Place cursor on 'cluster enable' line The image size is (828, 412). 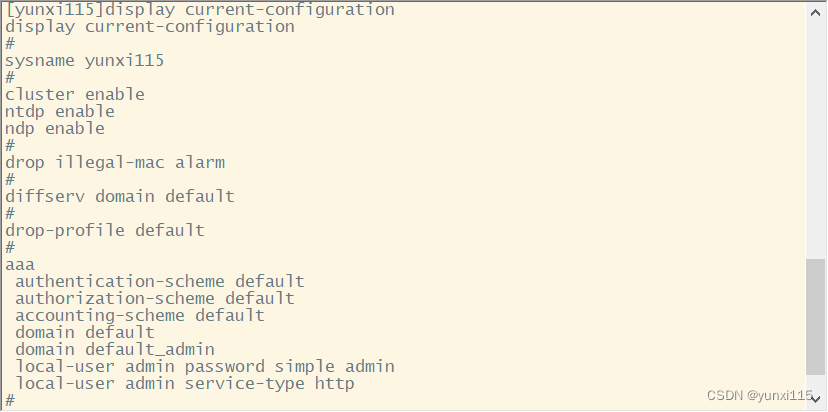tap(75, 94)
